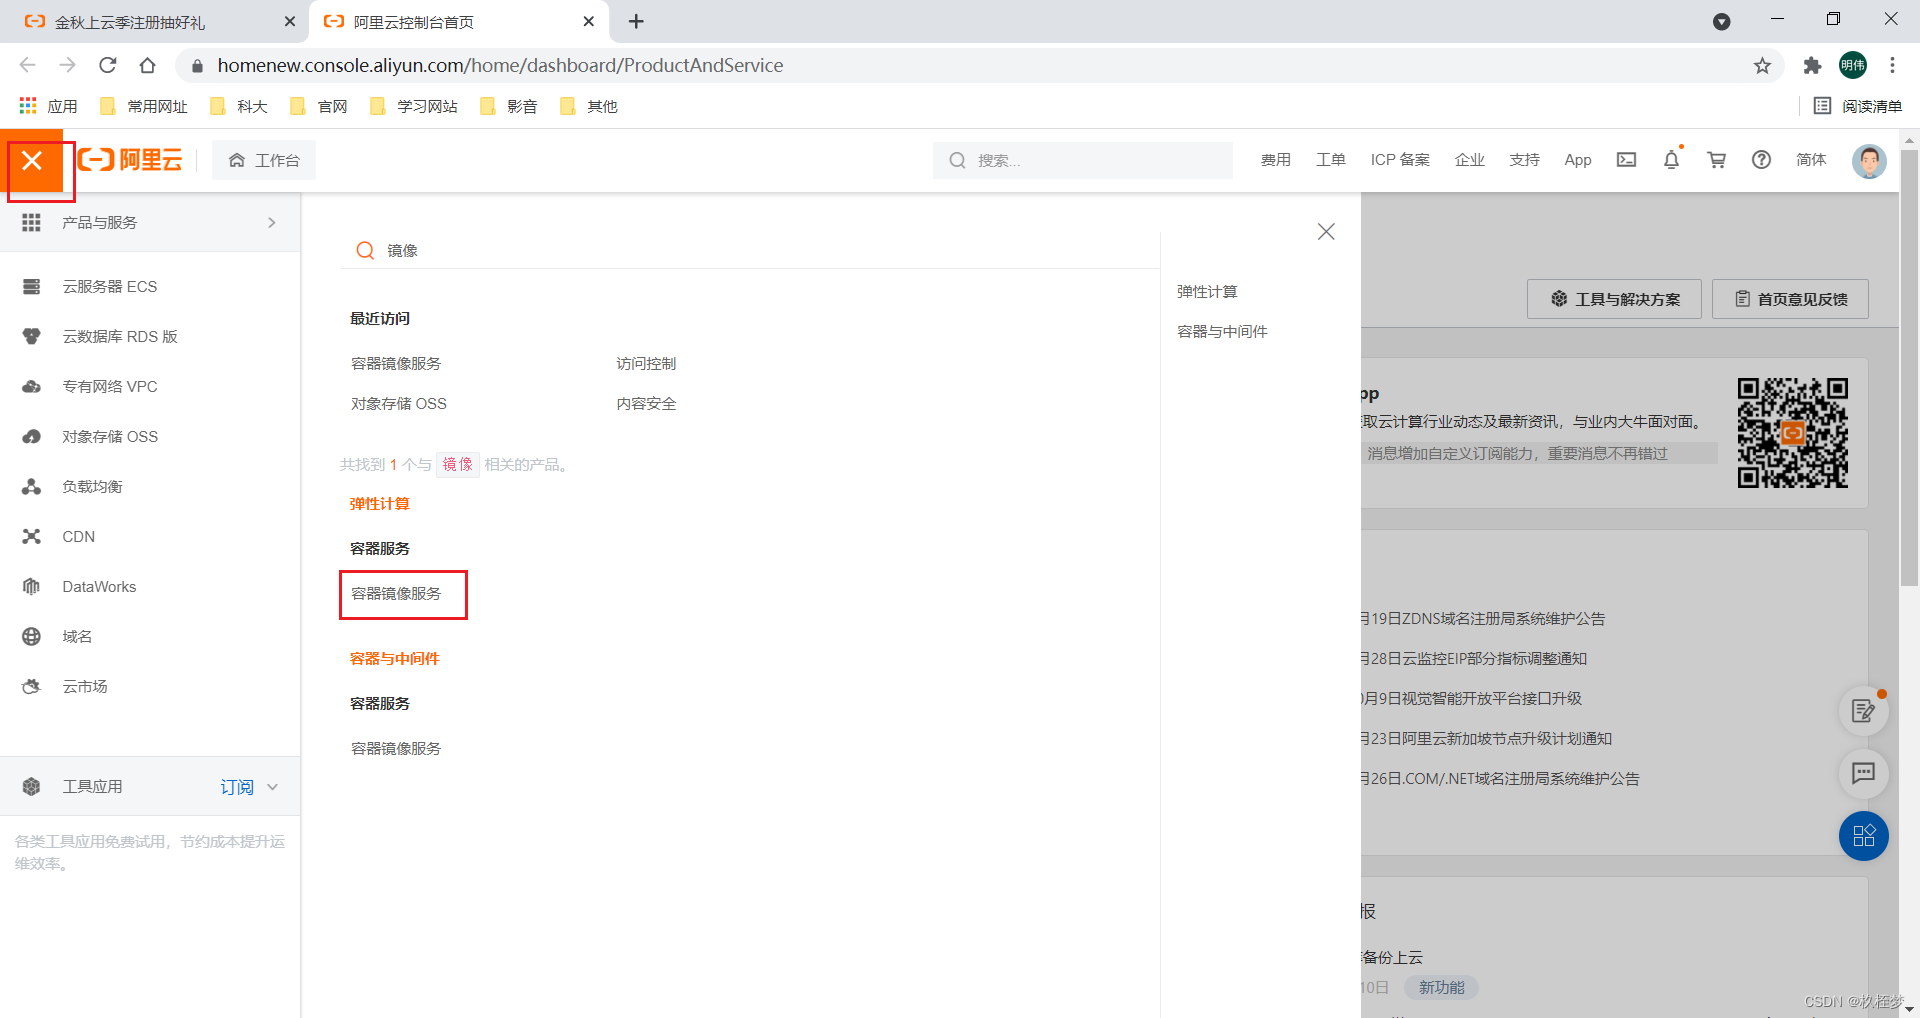
Task: Open ZDNS域名注册局系统维护公告 announcement
Action: coord(1484,618)
